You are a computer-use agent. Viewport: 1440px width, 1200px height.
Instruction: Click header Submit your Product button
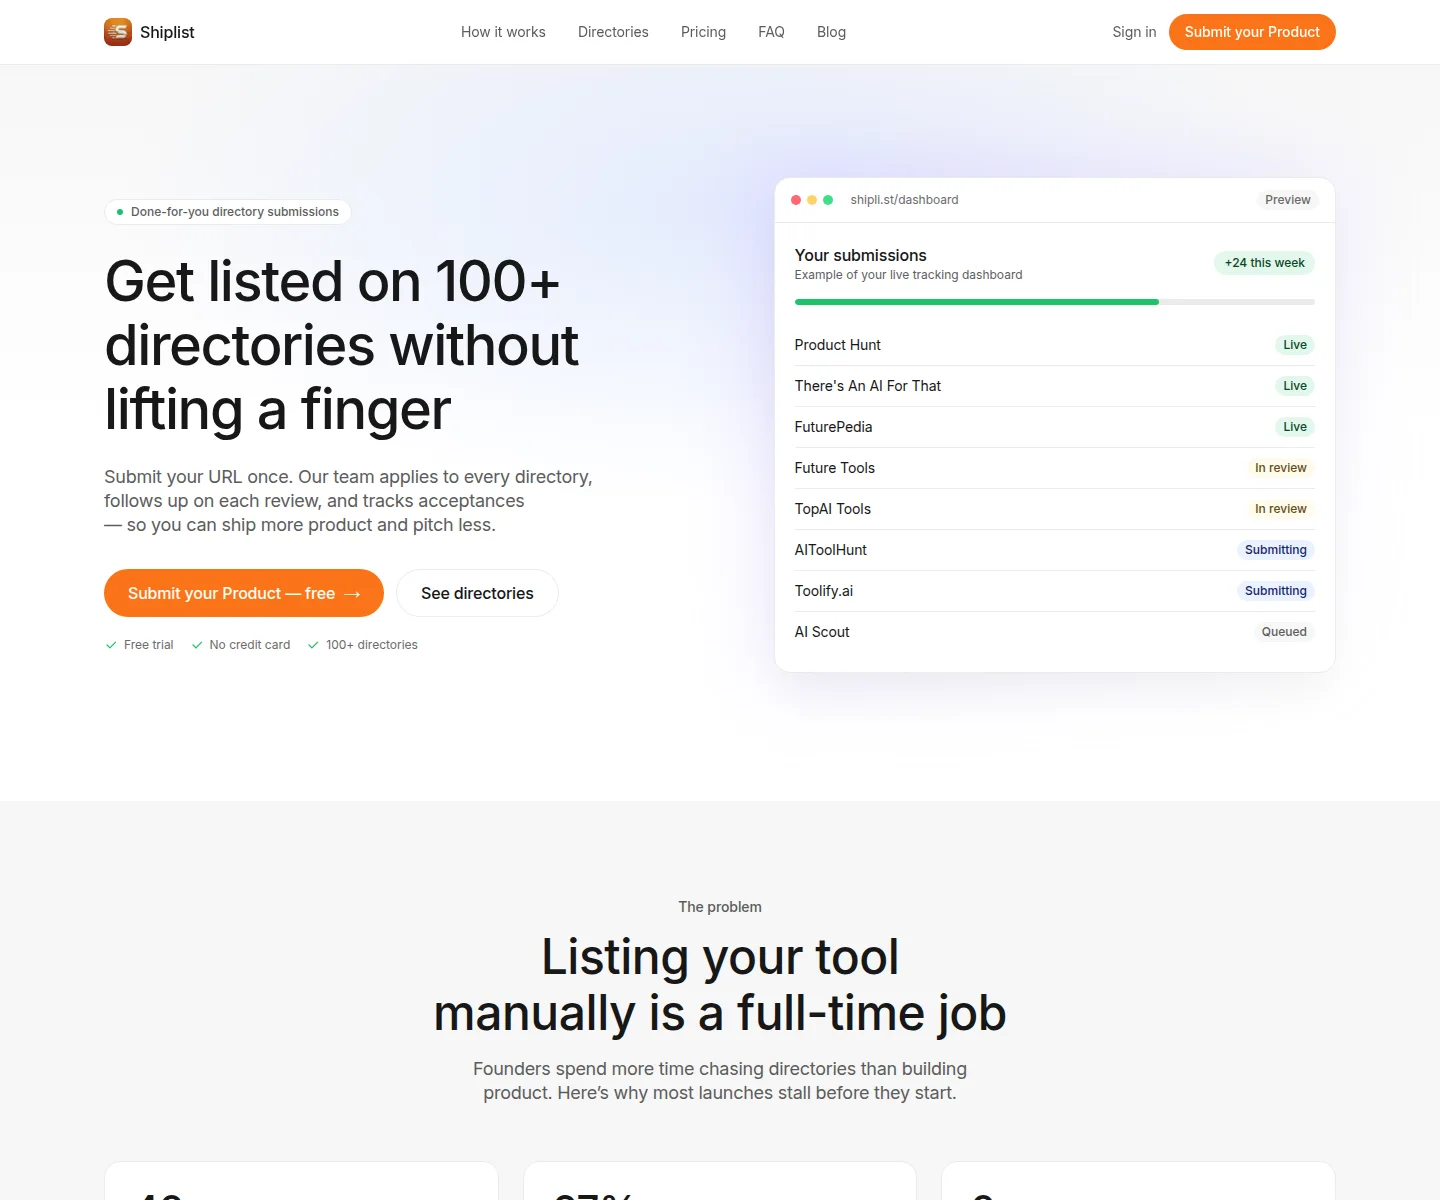click(x=1252, y=32)
